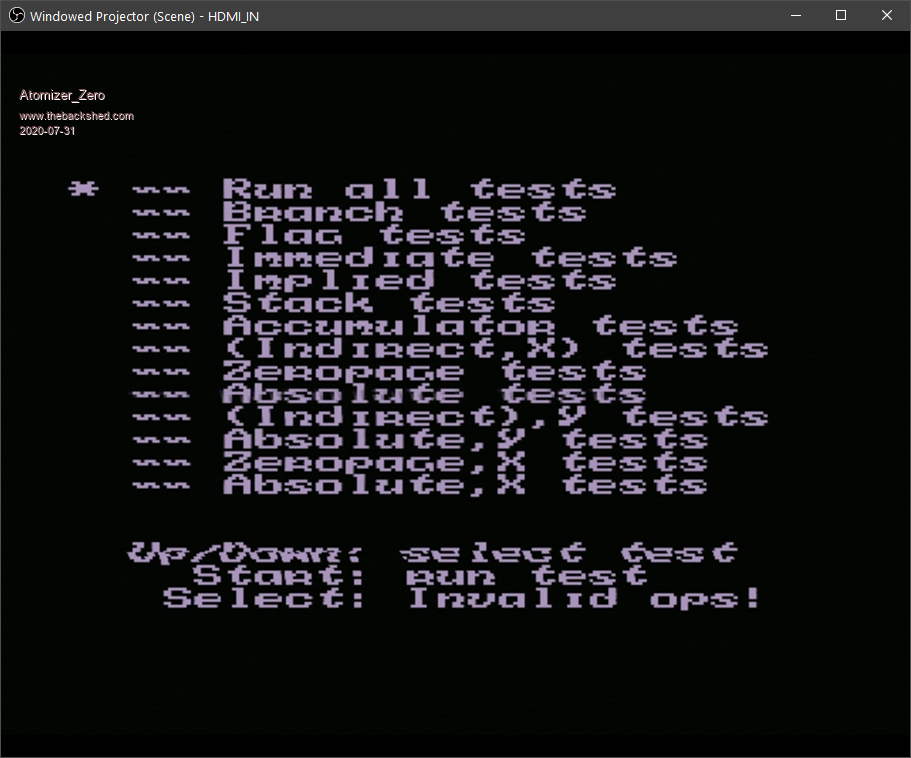Click the Atomizer_Zero username watermark

click(x=62, y=95)
